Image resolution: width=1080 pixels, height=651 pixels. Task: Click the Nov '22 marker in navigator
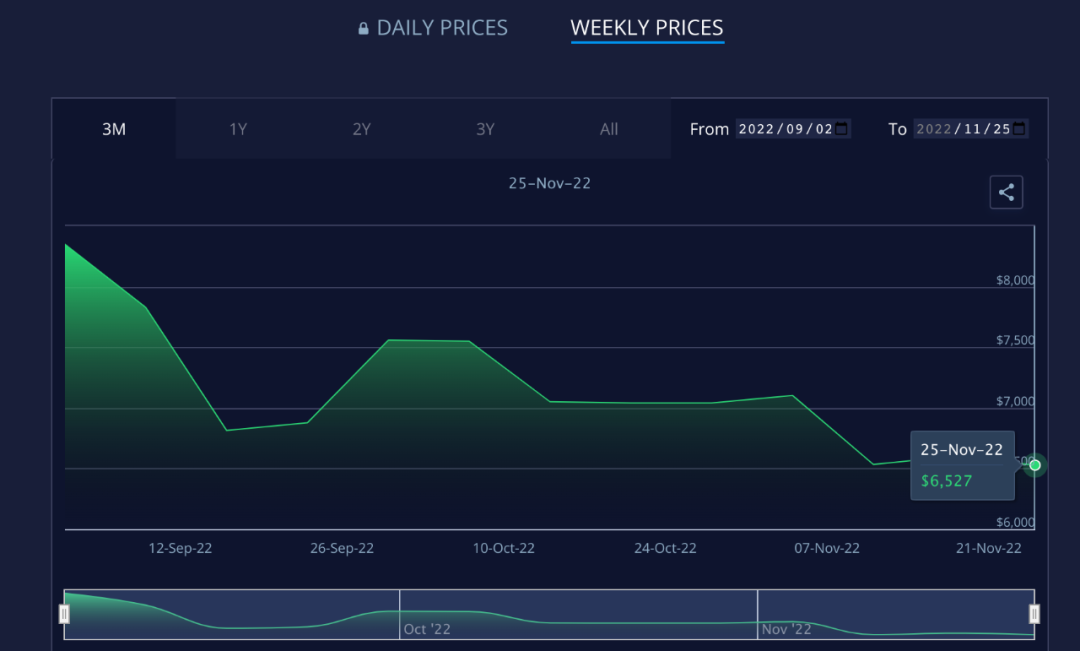[x=787, y=629]
